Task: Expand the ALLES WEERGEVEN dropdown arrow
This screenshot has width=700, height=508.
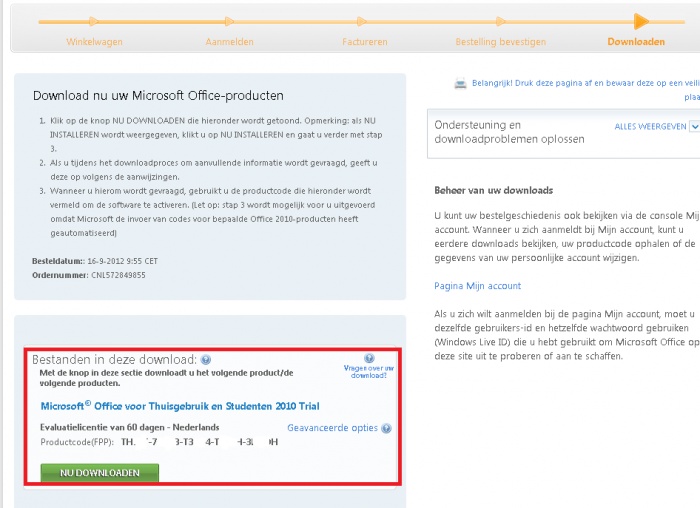Action: tap(695, 126)
